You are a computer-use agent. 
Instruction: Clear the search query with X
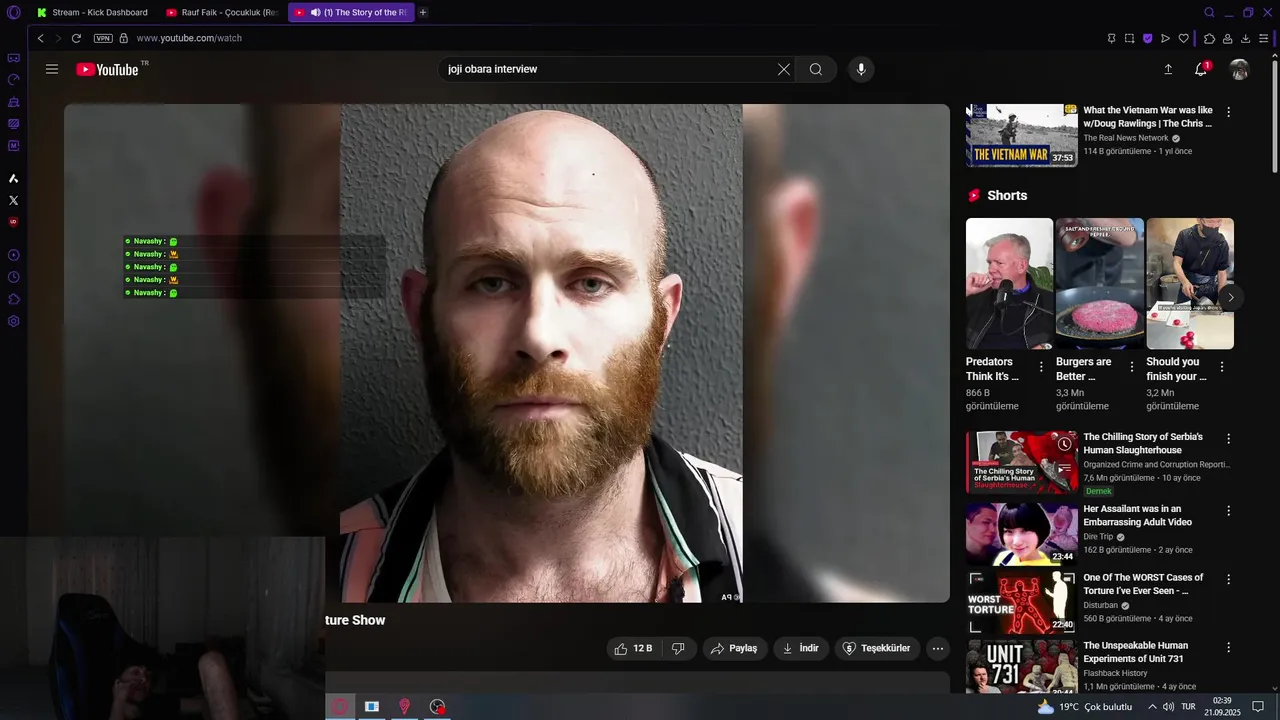click(x=784, y=69)
